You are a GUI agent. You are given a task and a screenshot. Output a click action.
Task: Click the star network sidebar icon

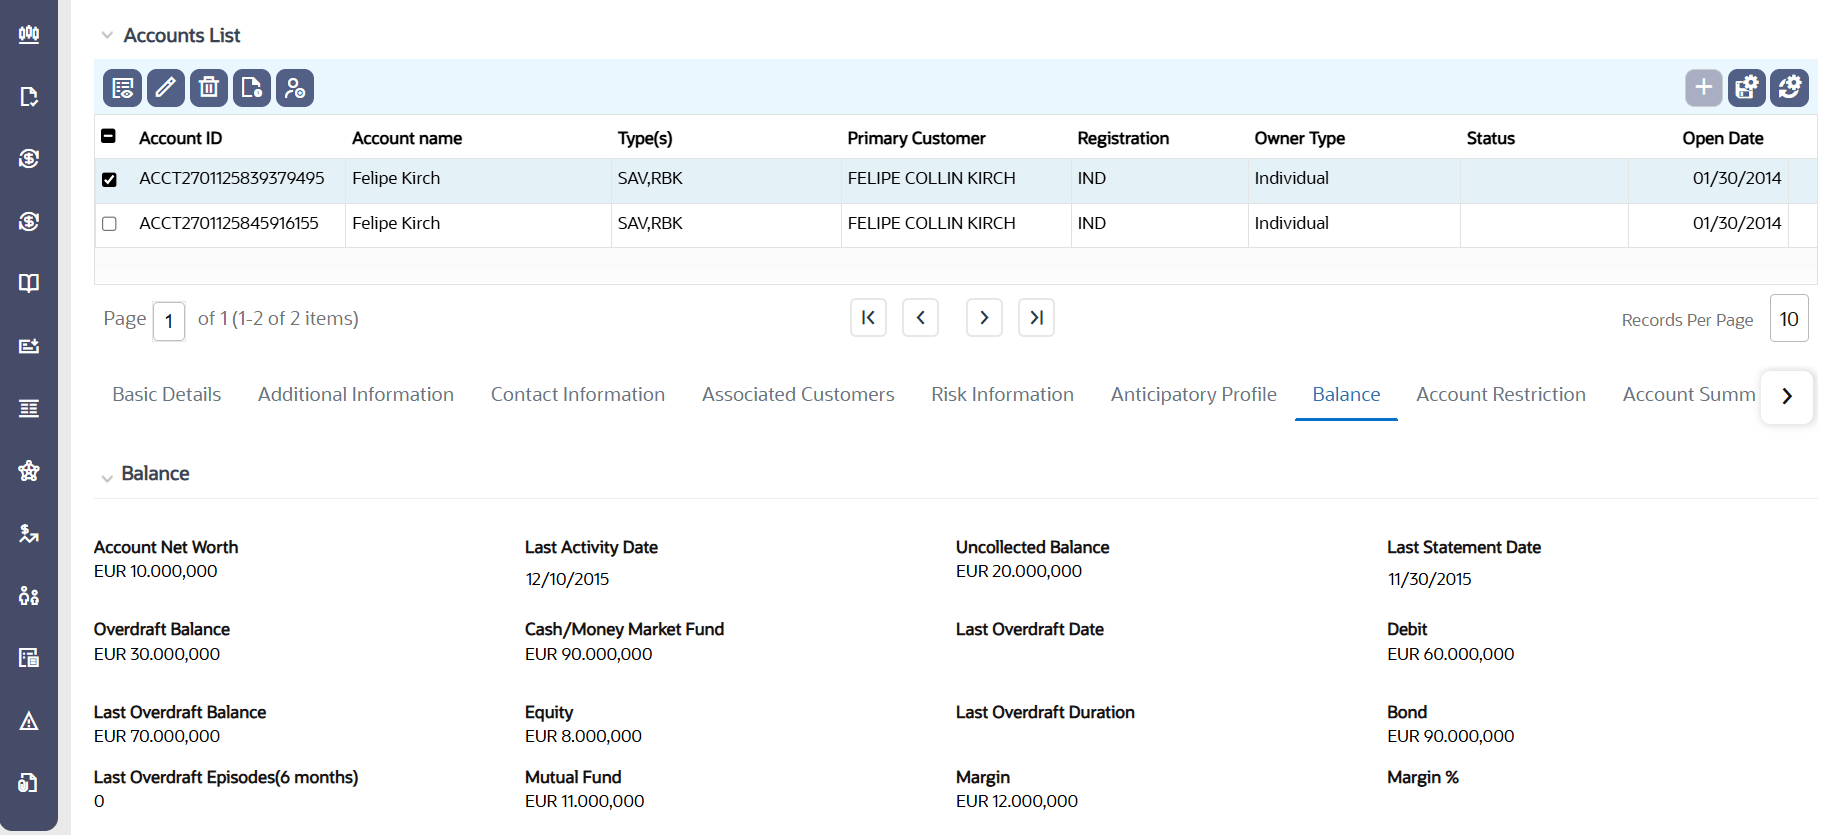tap(29, 471)
